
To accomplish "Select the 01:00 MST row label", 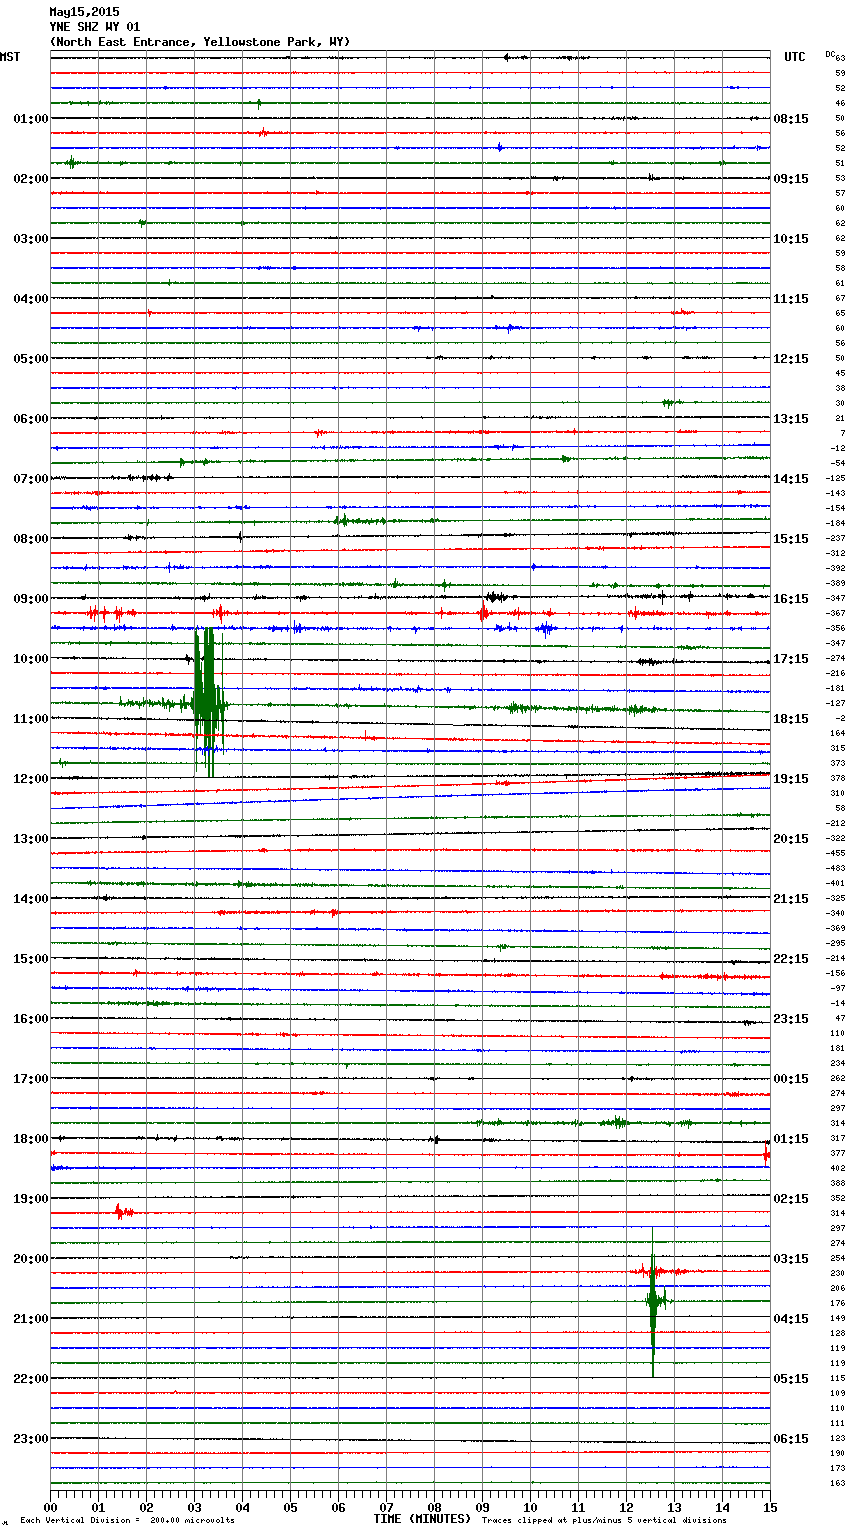I will tap(31, 119).
